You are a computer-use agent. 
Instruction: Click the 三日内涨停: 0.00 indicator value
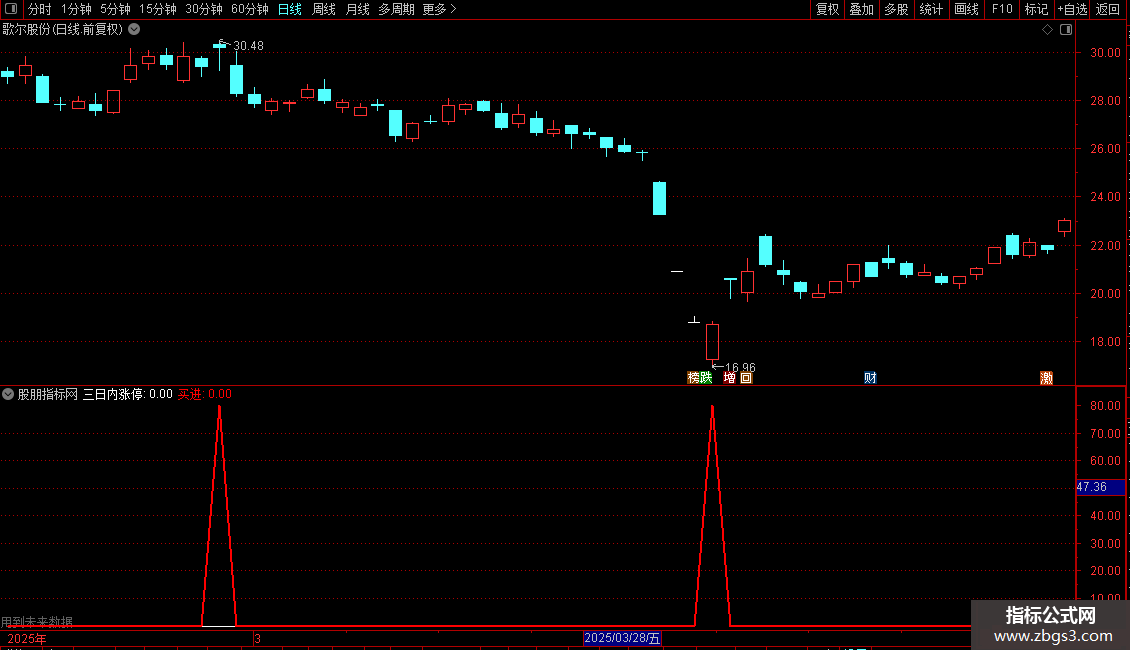click(128, 394)
